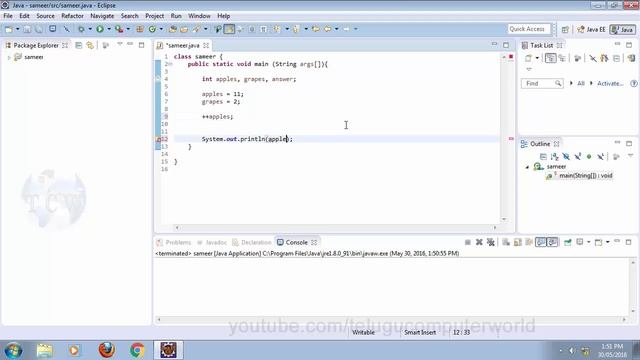Image resolution: width=640 pixels, height=360 pixels.
Task: Open the Window menu
Action: point(199,16)
